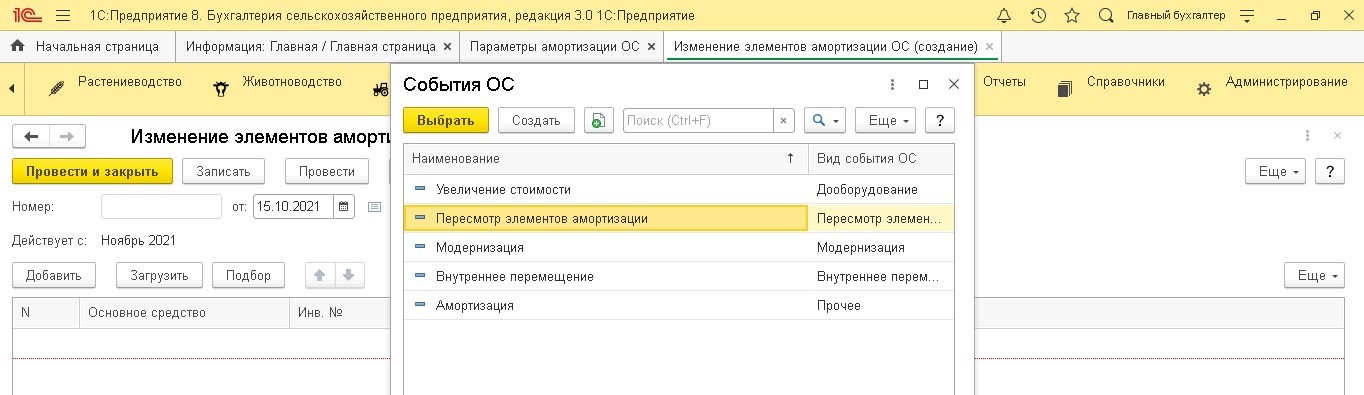This screenshot has height=395, width=1364.
Task: Close the События ОС dialog
Action: click(953, 85)
